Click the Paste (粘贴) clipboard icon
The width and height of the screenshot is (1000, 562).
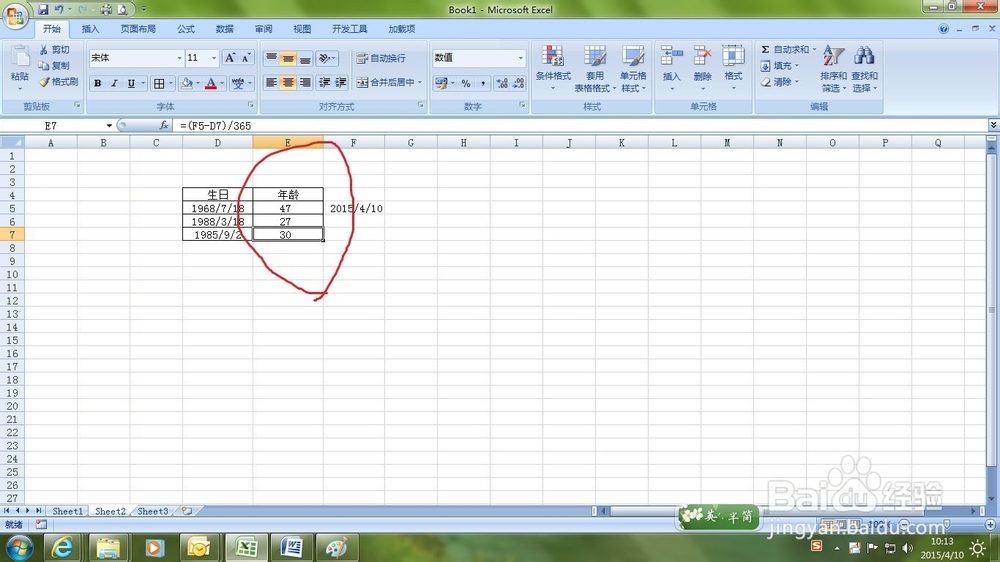tap(20, 57)
